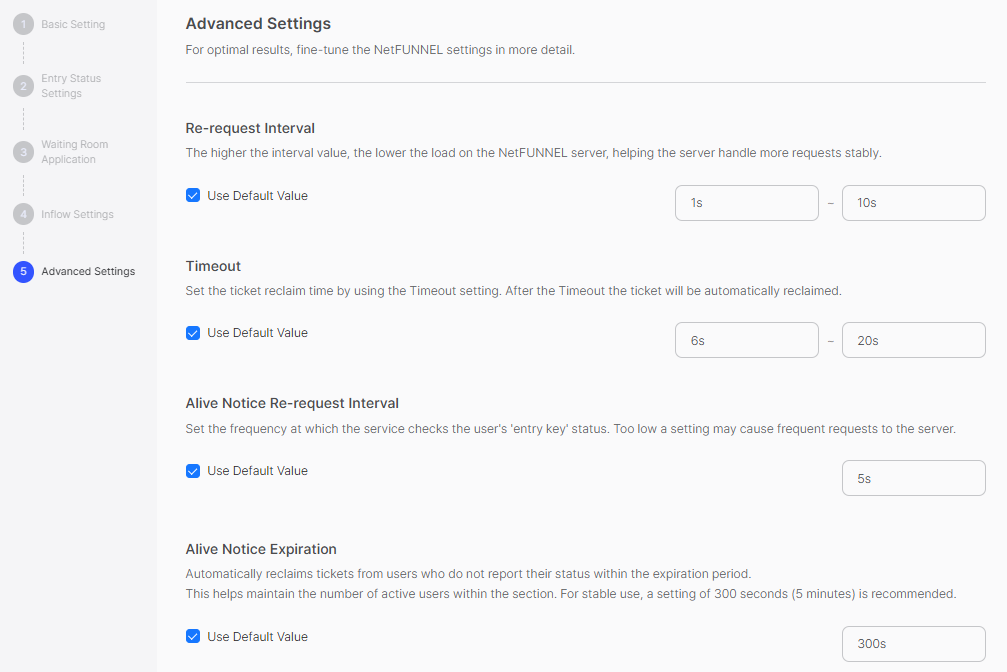Focus Timeout minimum field showing 6s
Viewport: 1007px width, 672px height.
(x=746, y=340)
